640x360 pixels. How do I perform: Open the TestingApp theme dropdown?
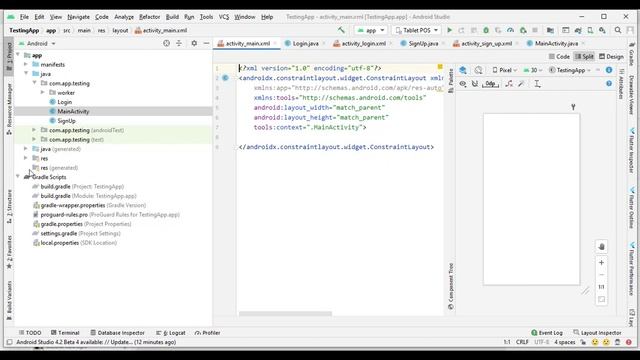(570, 70)
